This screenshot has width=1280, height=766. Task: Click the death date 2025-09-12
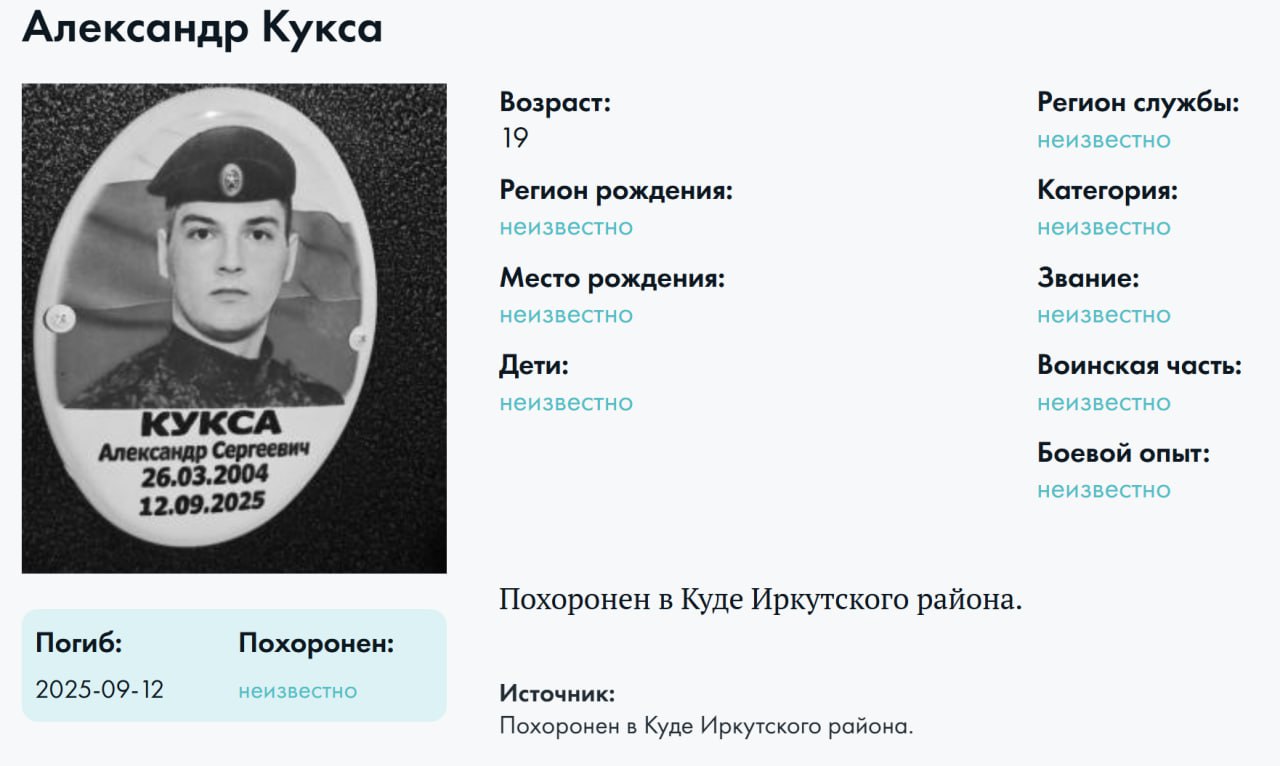[x=100, y=690]
